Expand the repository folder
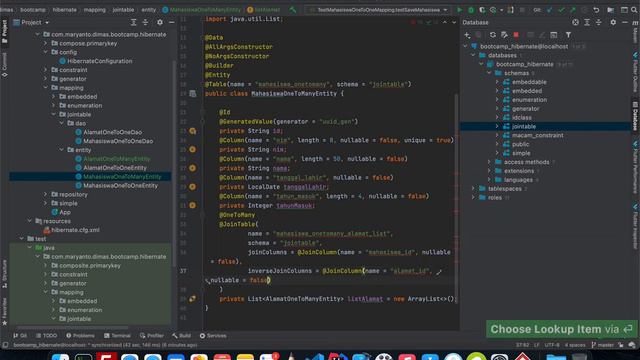This screenshot has height=360, width=640. (45, 195)
